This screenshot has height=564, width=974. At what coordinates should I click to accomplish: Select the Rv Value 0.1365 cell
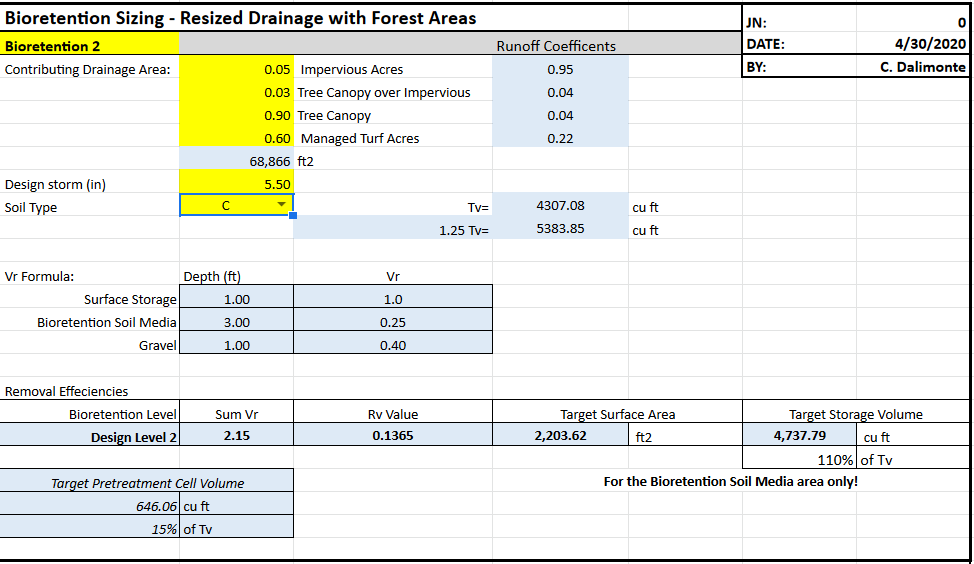point(393,435)
